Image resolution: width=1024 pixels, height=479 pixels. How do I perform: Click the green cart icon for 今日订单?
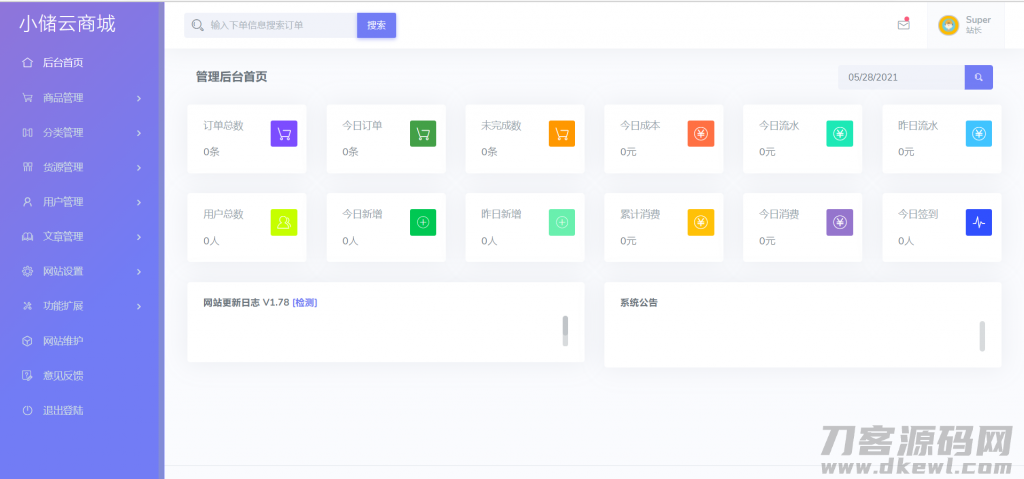click(423, 133)
